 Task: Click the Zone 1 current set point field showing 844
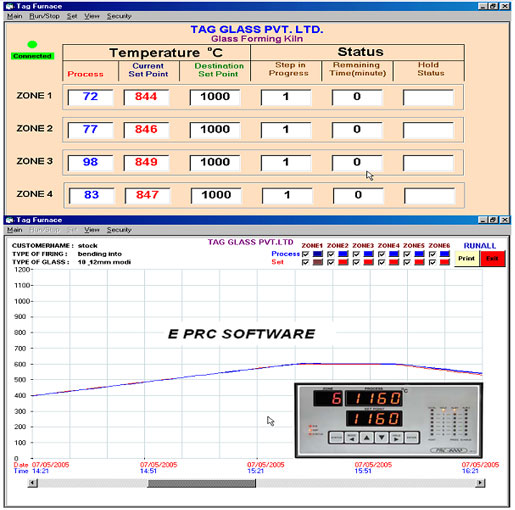(x=146, y=97)
